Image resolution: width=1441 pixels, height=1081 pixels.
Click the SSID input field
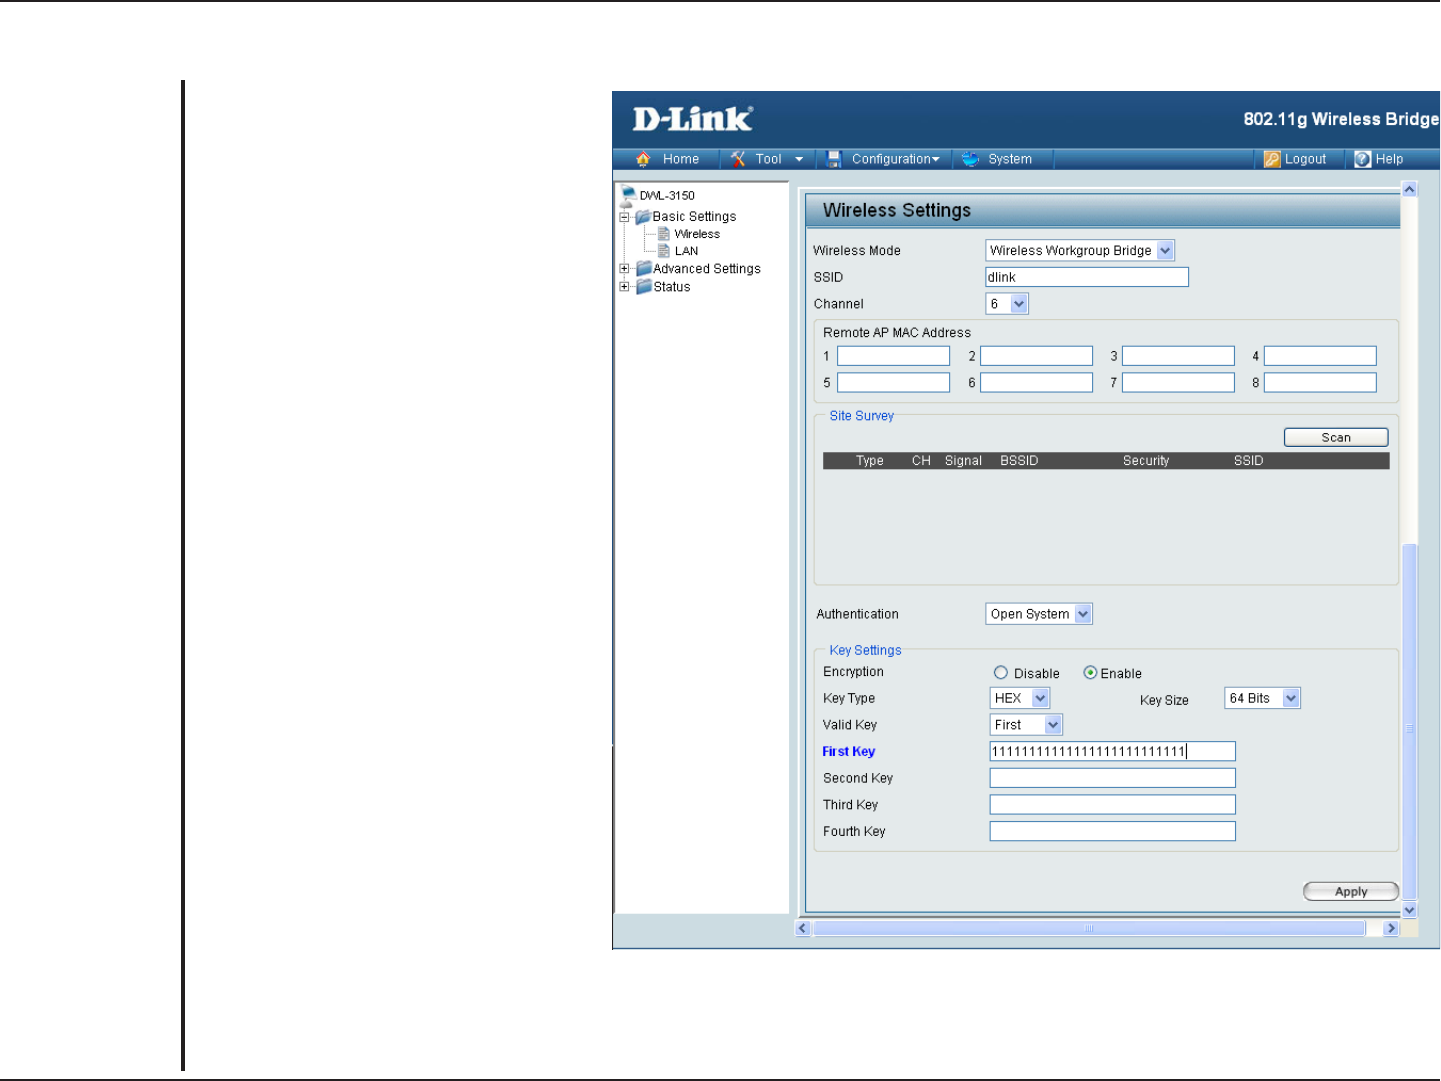pyautogui.click(x=1087, y=277)
